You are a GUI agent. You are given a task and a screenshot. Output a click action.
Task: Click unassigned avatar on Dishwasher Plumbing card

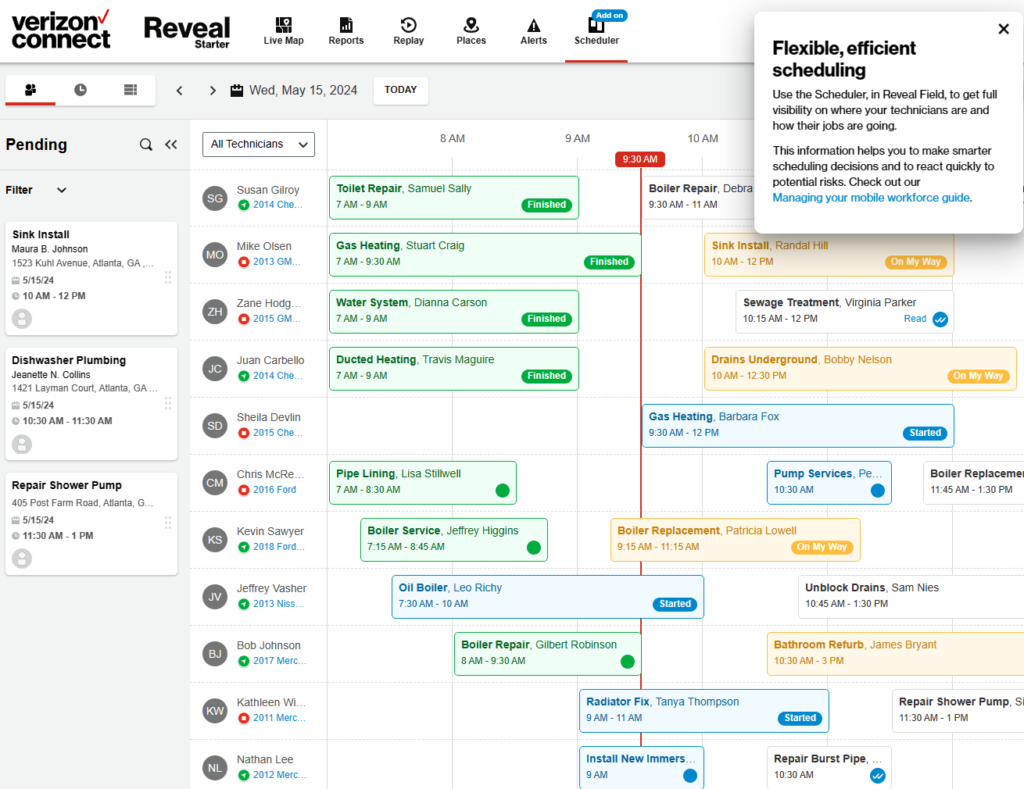21,444
